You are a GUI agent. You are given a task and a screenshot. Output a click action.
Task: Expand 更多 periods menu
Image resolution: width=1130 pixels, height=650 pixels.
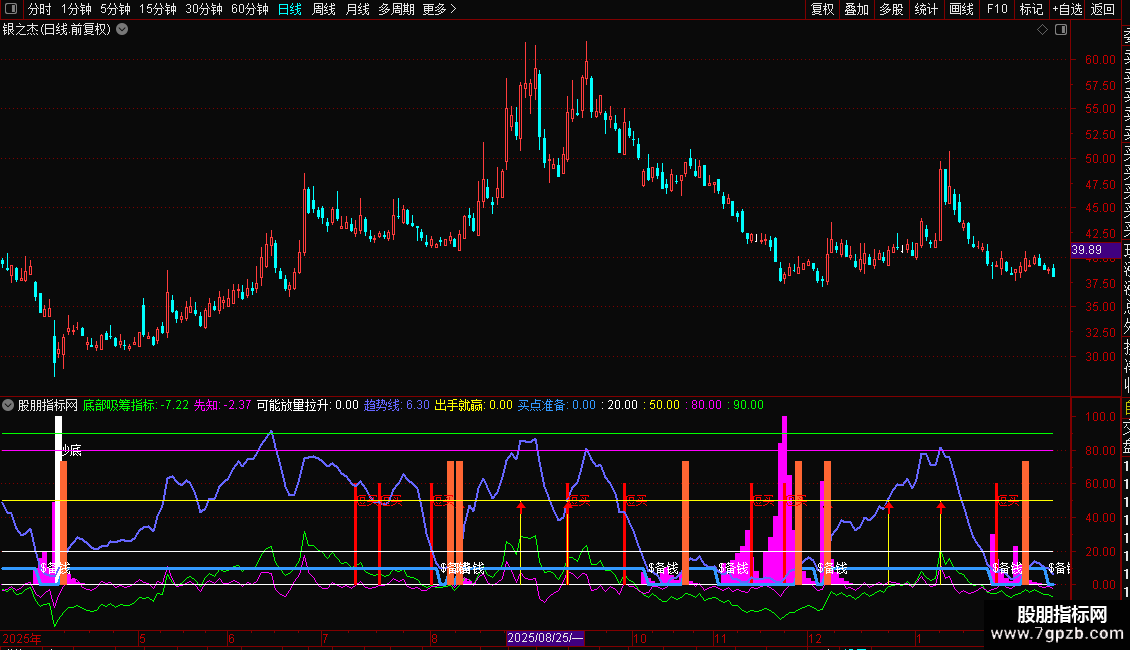click(x=440, y=10)
